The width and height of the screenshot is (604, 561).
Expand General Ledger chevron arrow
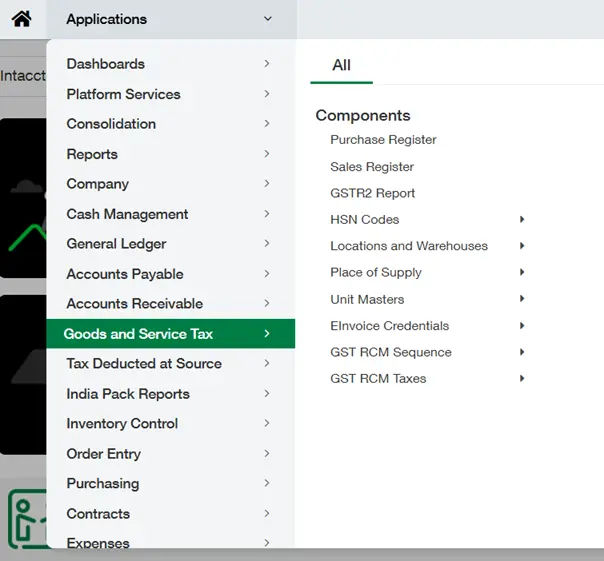pyautogui.click(x=267, y=244)
